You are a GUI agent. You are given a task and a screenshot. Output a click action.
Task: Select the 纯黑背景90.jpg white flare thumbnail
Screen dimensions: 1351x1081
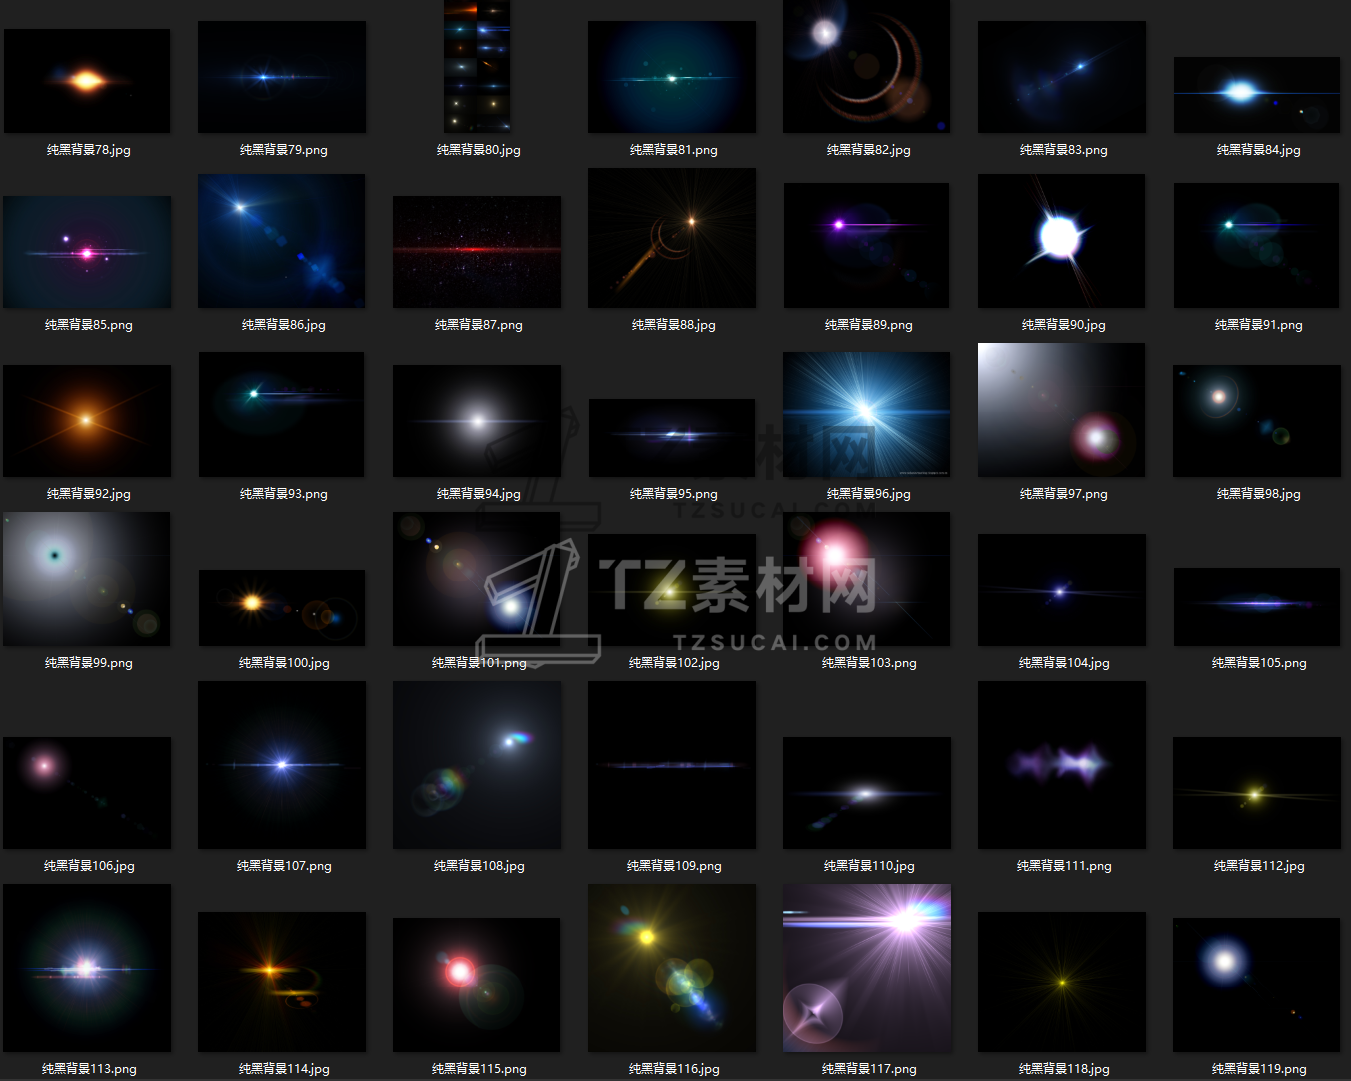click(1062, 241)
